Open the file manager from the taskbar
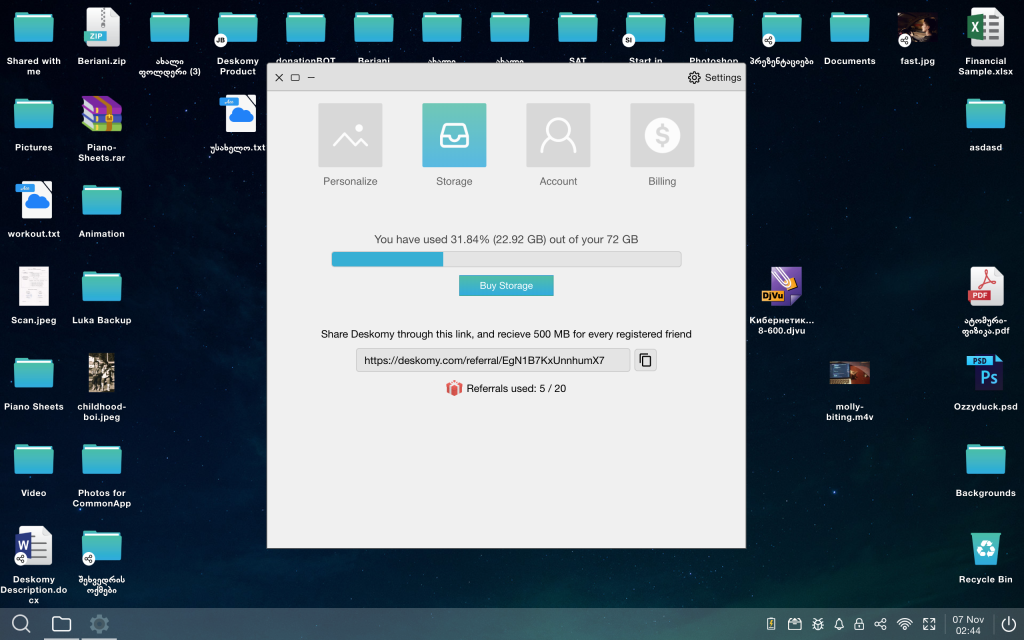1024x640 pixels. pyautogui.click(x=61, y=624)
